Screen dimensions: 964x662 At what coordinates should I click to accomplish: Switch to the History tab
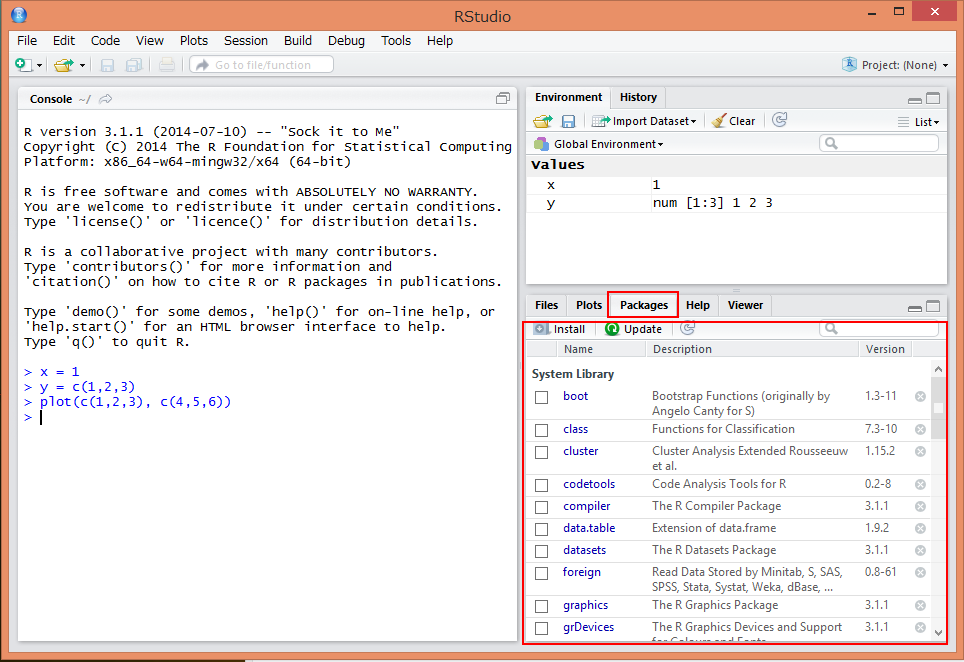tap(638, 97)
